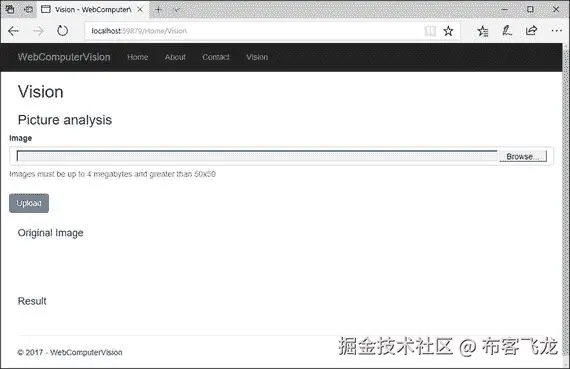
Task: Open the Contact page
Action: click(216, 57)
